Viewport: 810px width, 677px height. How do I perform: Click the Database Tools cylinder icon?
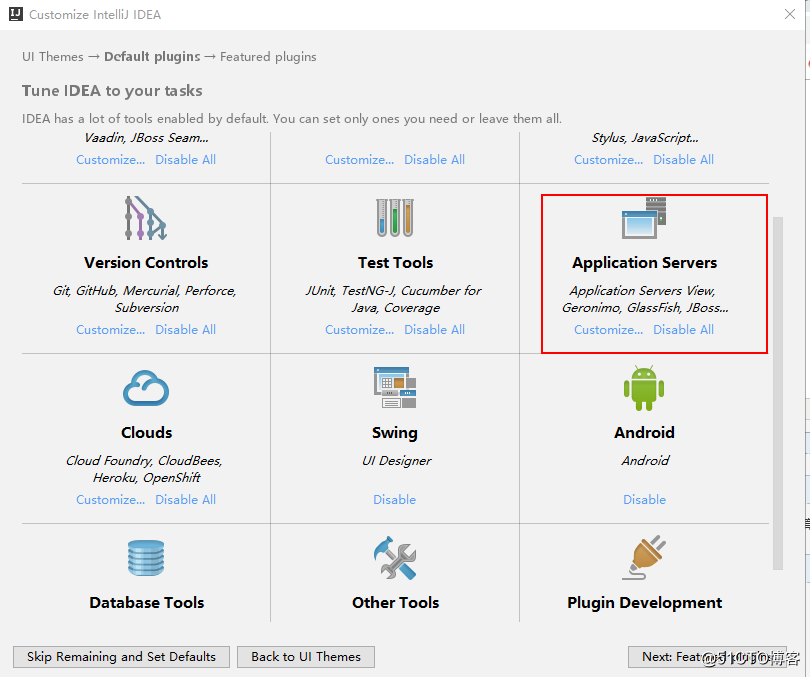click(146, 558)
